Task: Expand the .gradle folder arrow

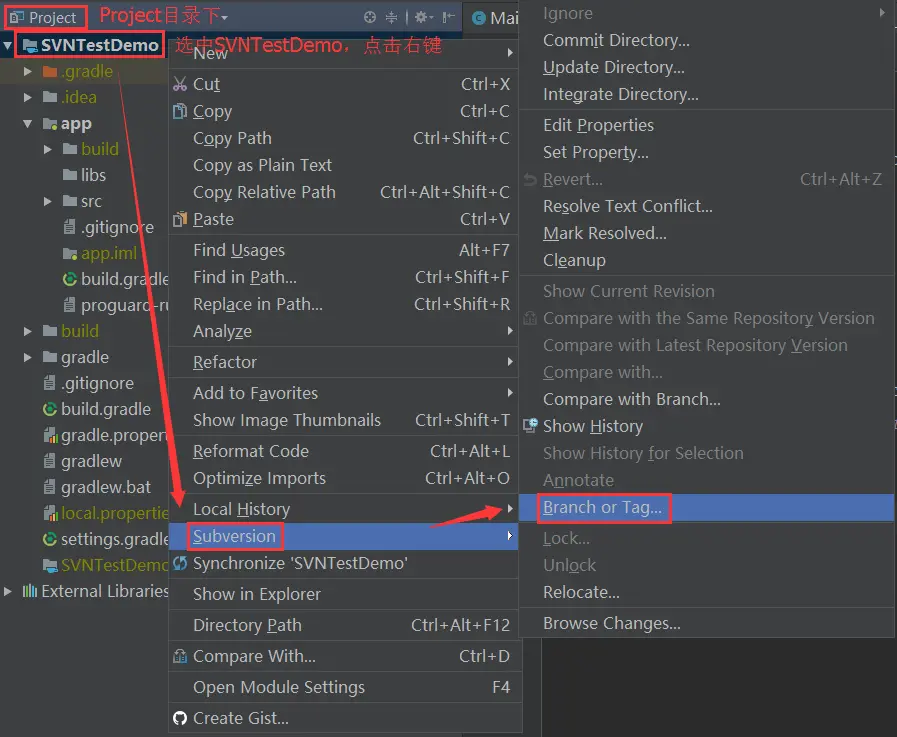Action: (x=27, y=72)
